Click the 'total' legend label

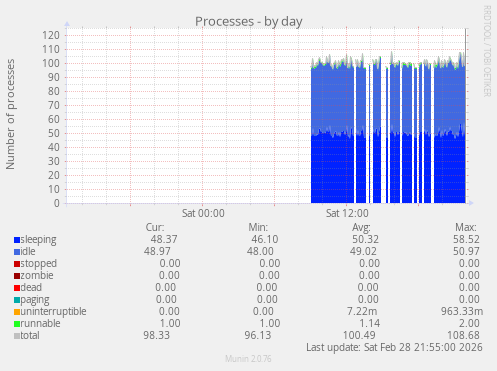(30, 335)
